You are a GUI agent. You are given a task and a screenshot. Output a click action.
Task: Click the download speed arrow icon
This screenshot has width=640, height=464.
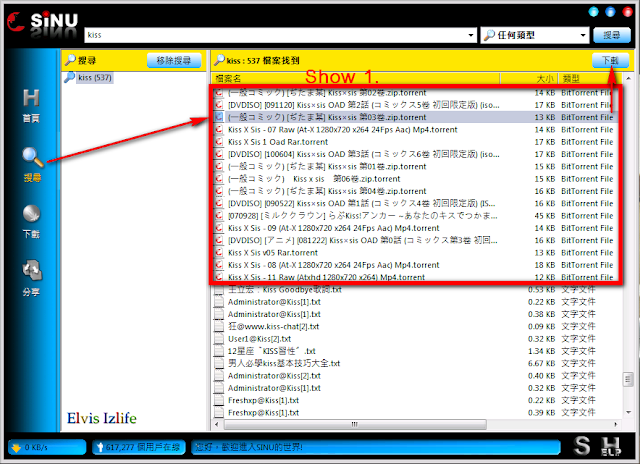pos(16,448)
